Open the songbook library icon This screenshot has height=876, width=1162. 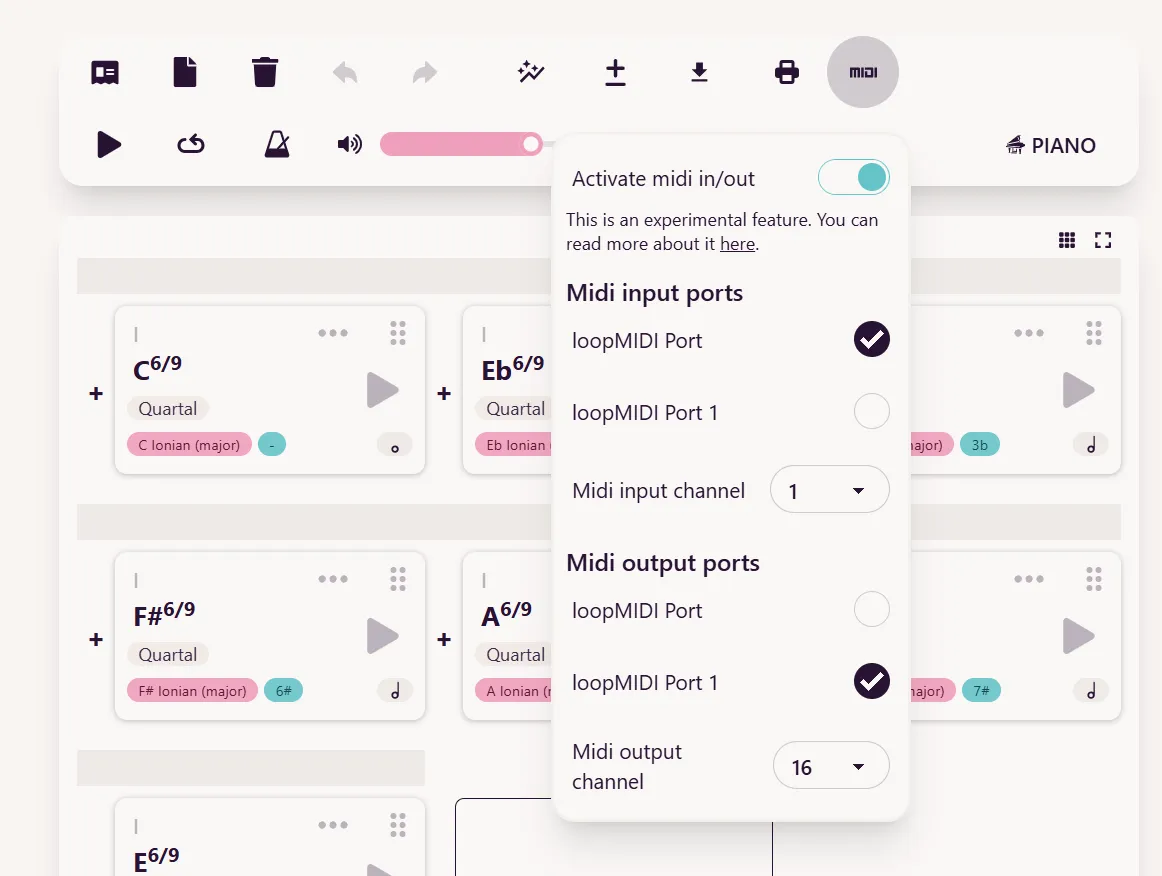pyautogui.click(x=104, y=73)
